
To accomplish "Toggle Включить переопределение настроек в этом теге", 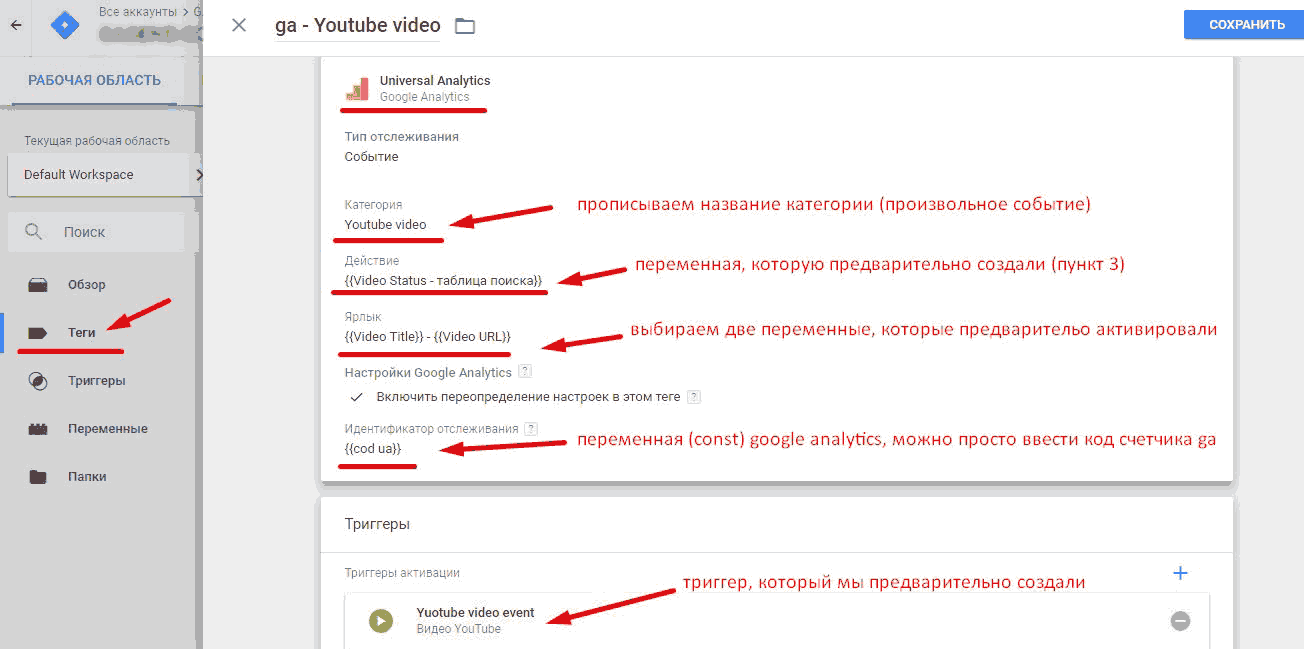I will click(356, 397).
